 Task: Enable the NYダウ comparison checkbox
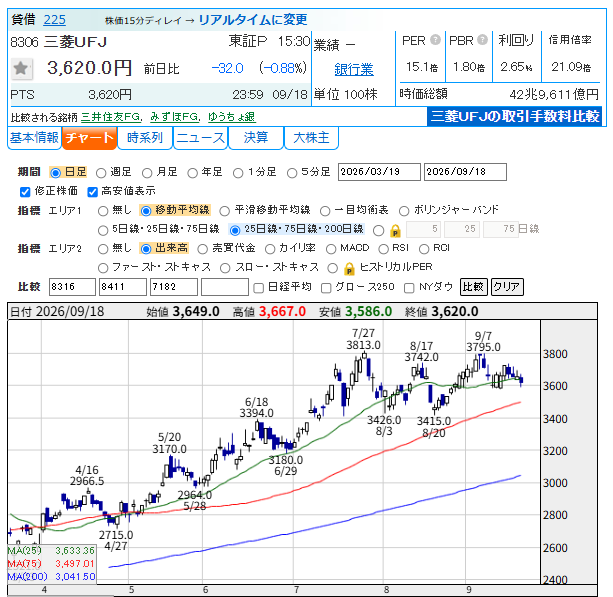[409, 288]
